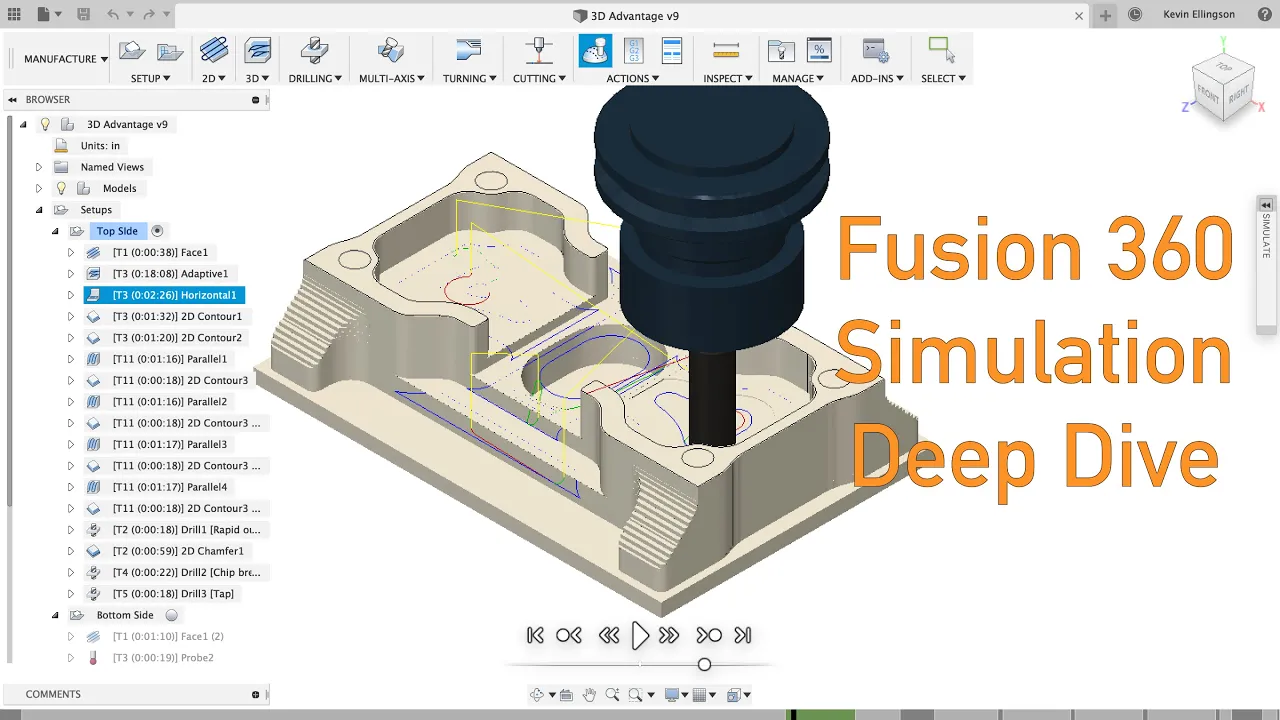The height and width of the screenshot is (720, 1280).
Task: Select the Horizontal1 operation row
Action: point(164,295)
